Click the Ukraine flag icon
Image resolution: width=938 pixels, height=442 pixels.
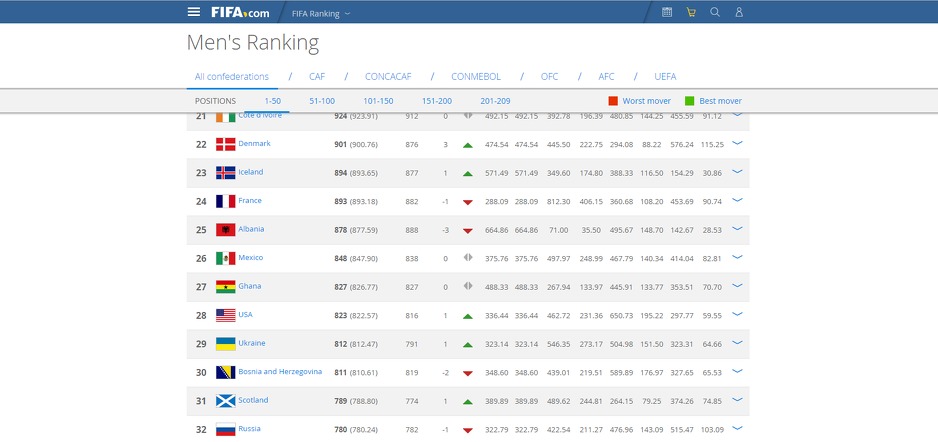tap(226, 344)
